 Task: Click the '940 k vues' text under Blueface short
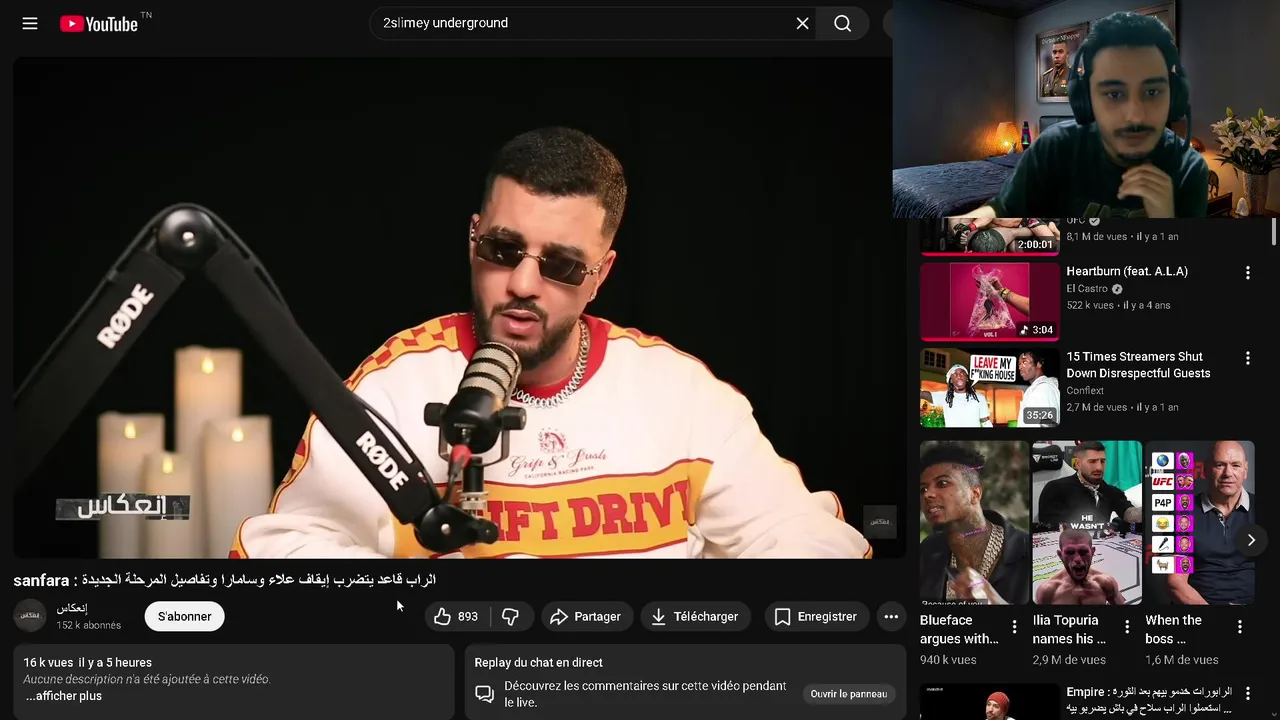coord(948,660)
